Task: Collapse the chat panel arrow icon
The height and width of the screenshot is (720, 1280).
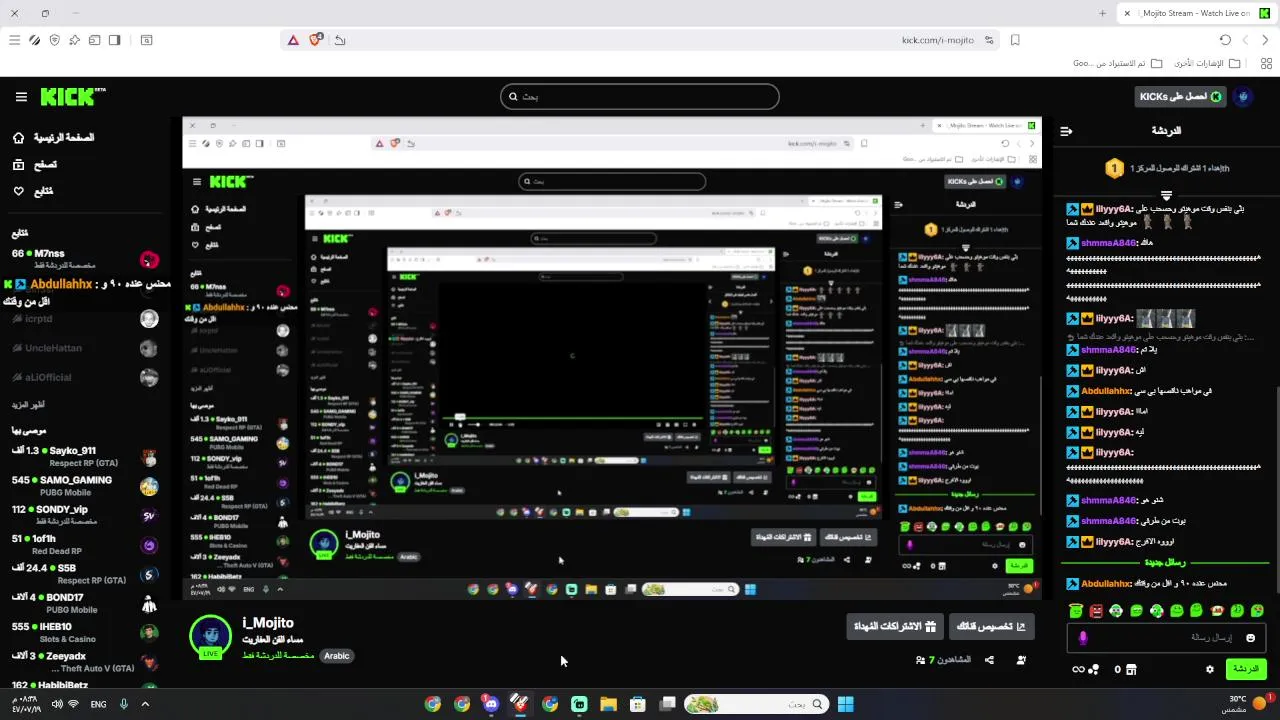Action: click(1066, 131)
